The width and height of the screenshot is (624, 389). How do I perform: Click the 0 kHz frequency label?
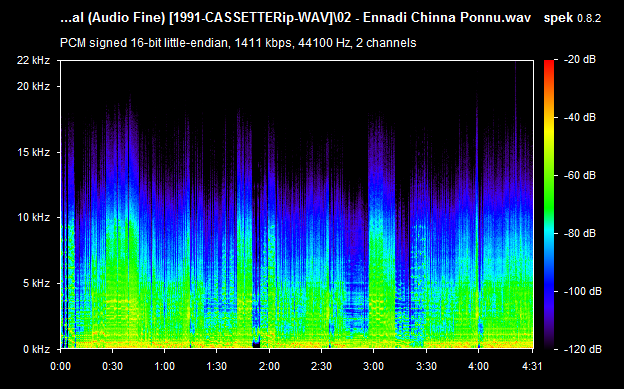(x=36, y=349)
